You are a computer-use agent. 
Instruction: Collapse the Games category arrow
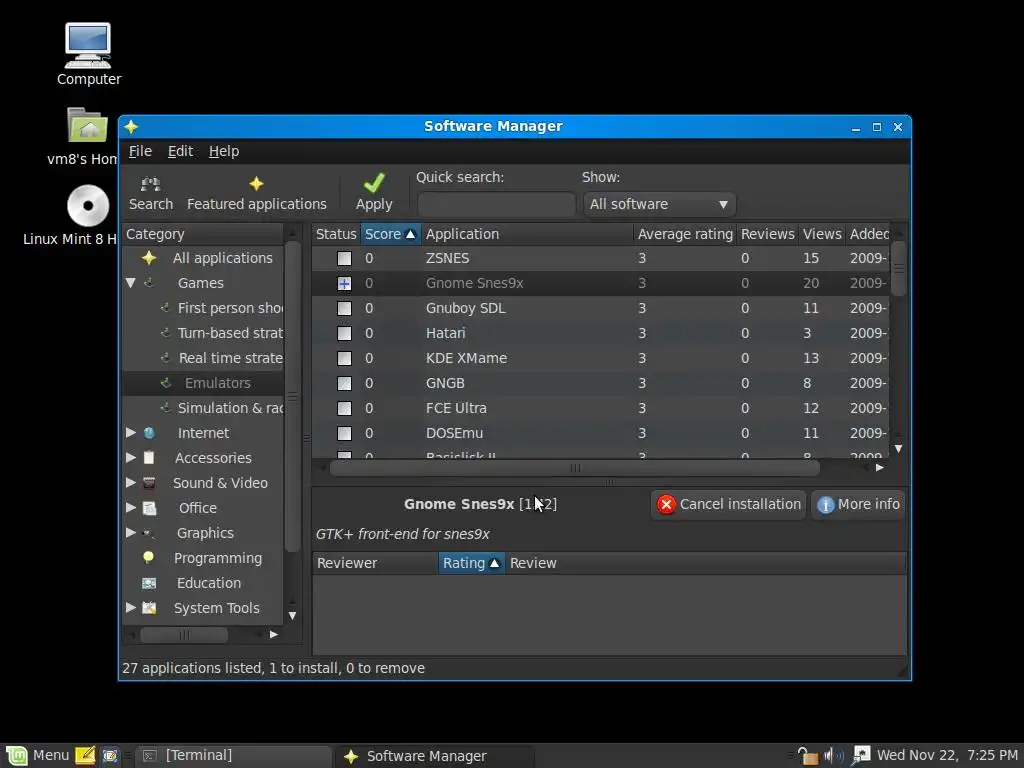131,283
